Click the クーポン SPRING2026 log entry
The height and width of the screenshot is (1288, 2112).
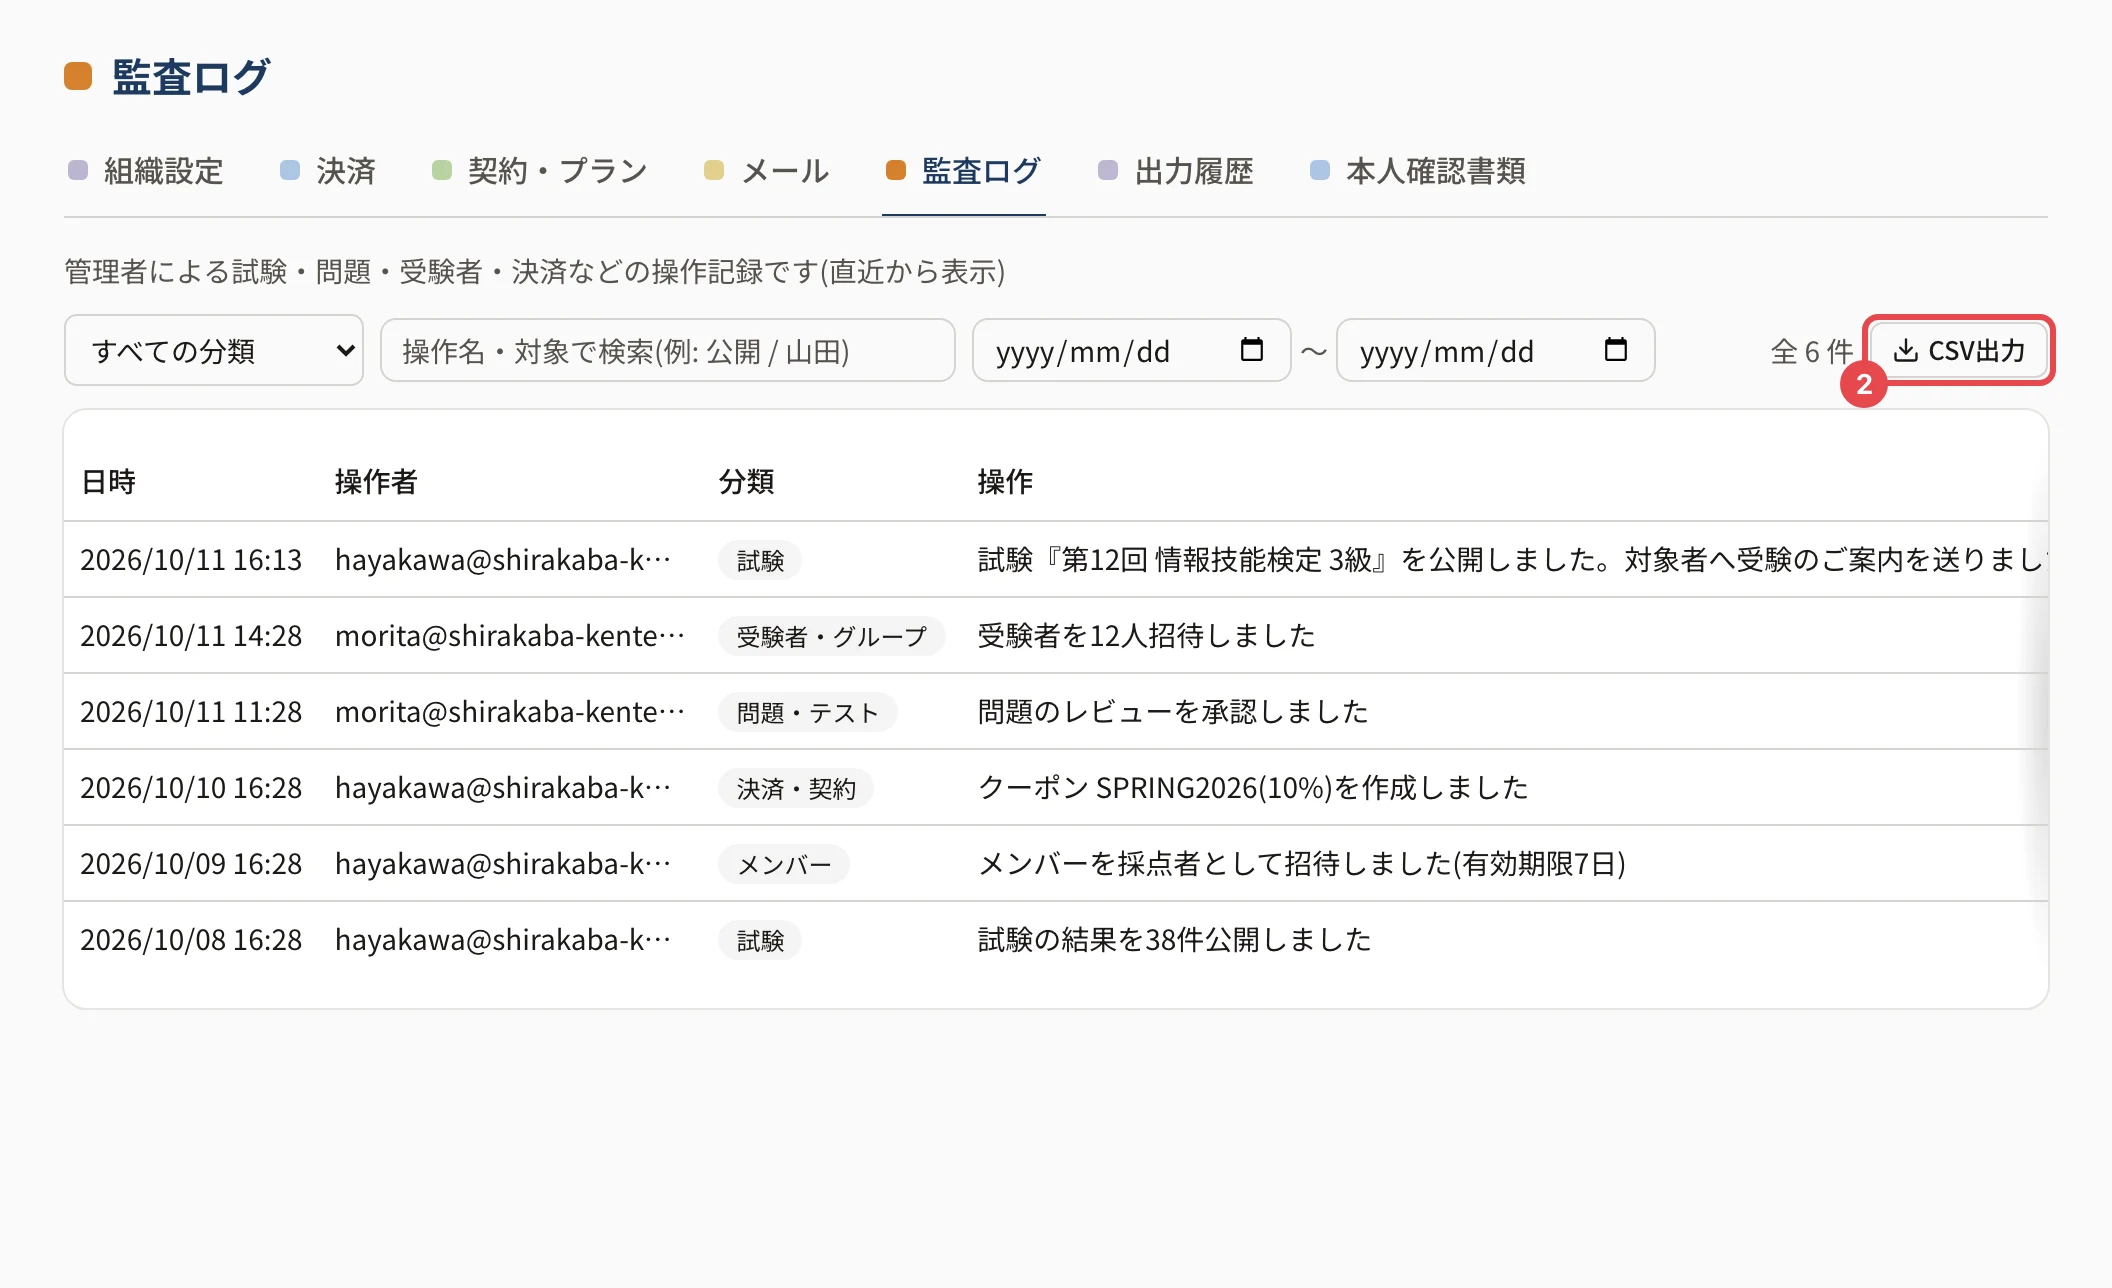coord(1253,788)
